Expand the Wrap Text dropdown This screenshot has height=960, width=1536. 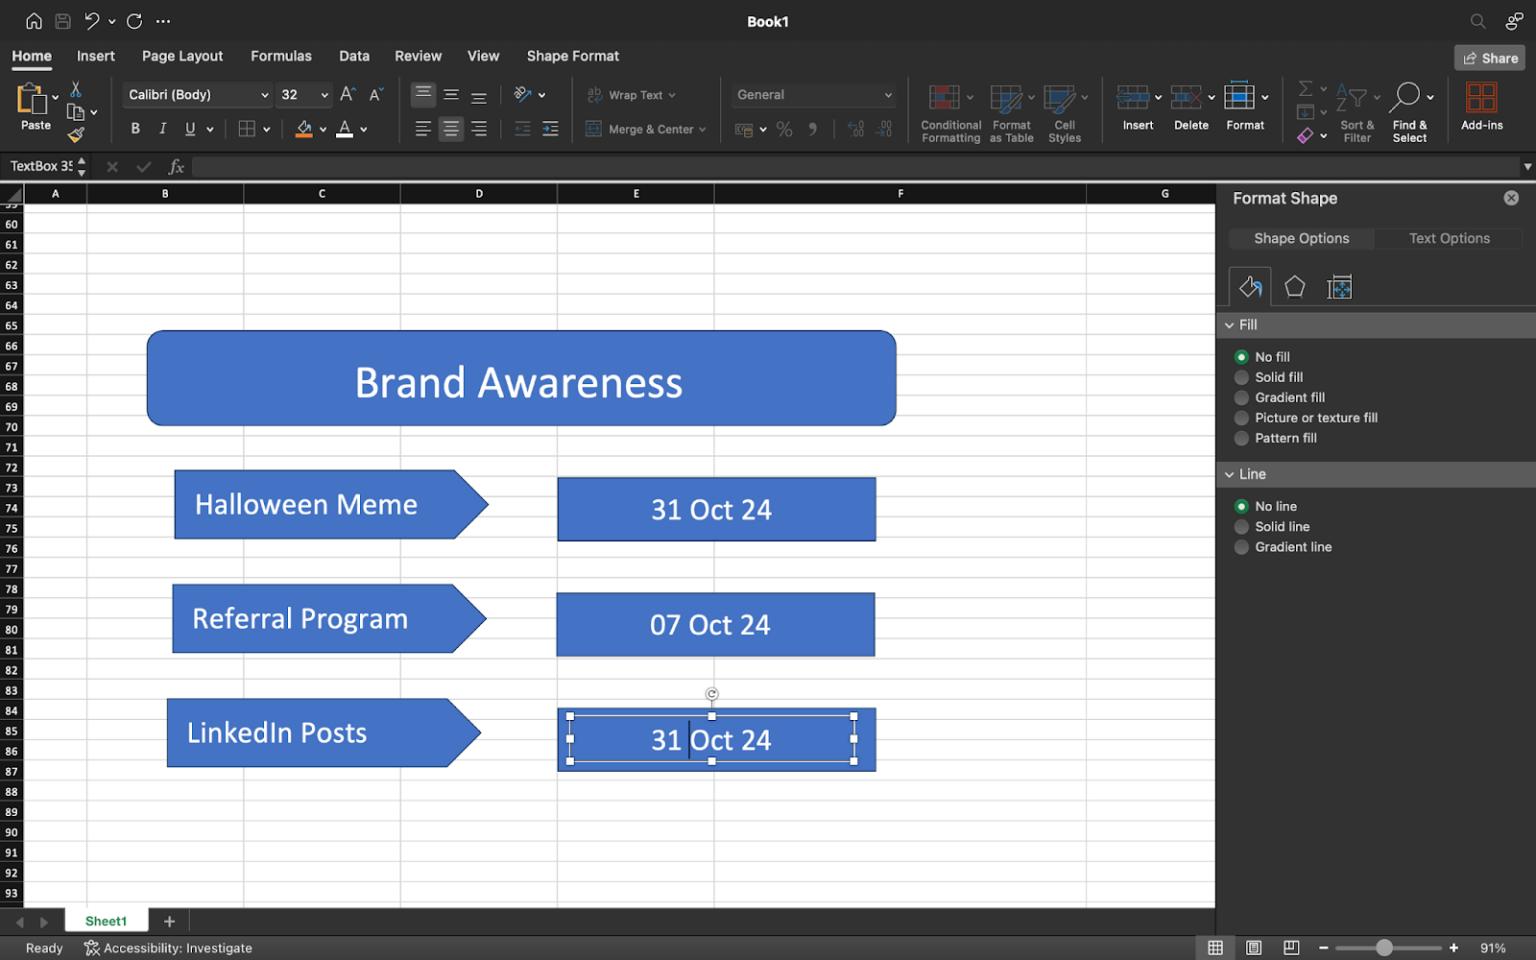(672, 94)
